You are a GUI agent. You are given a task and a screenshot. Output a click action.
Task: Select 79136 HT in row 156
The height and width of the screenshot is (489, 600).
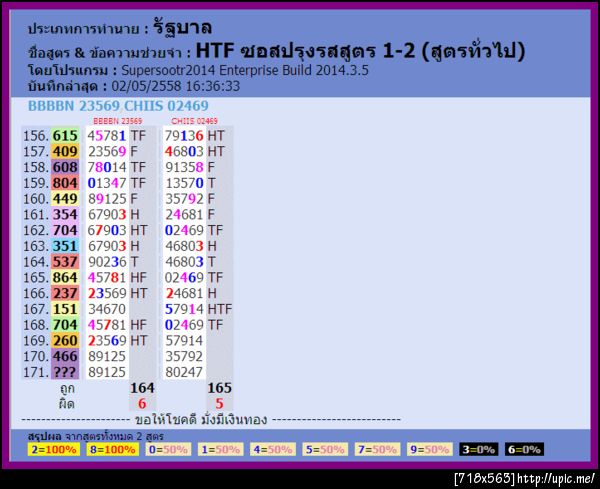pyautogui.click(x=194, y=136)
